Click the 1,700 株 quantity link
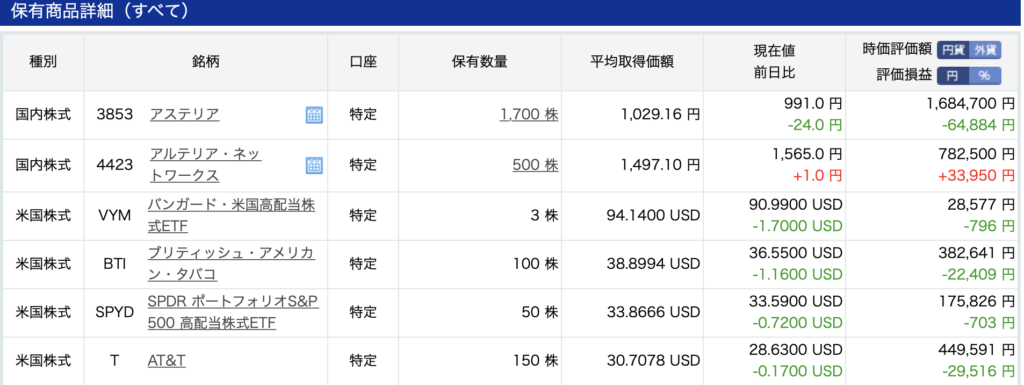1024x385 pixels. pos(529,114)
